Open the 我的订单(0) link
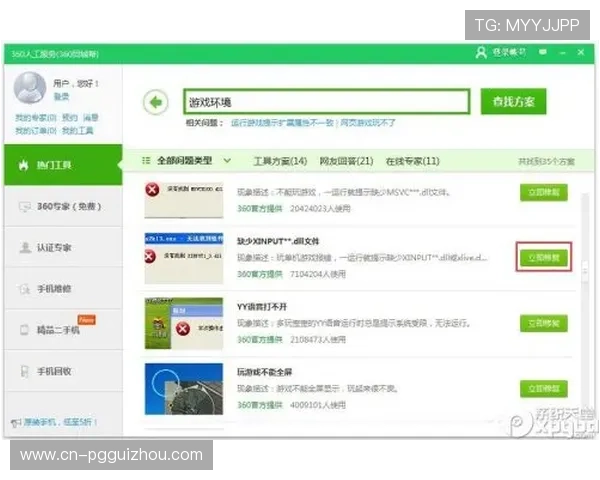The width and height of the screenshot is (600, 480). [36, 131]
